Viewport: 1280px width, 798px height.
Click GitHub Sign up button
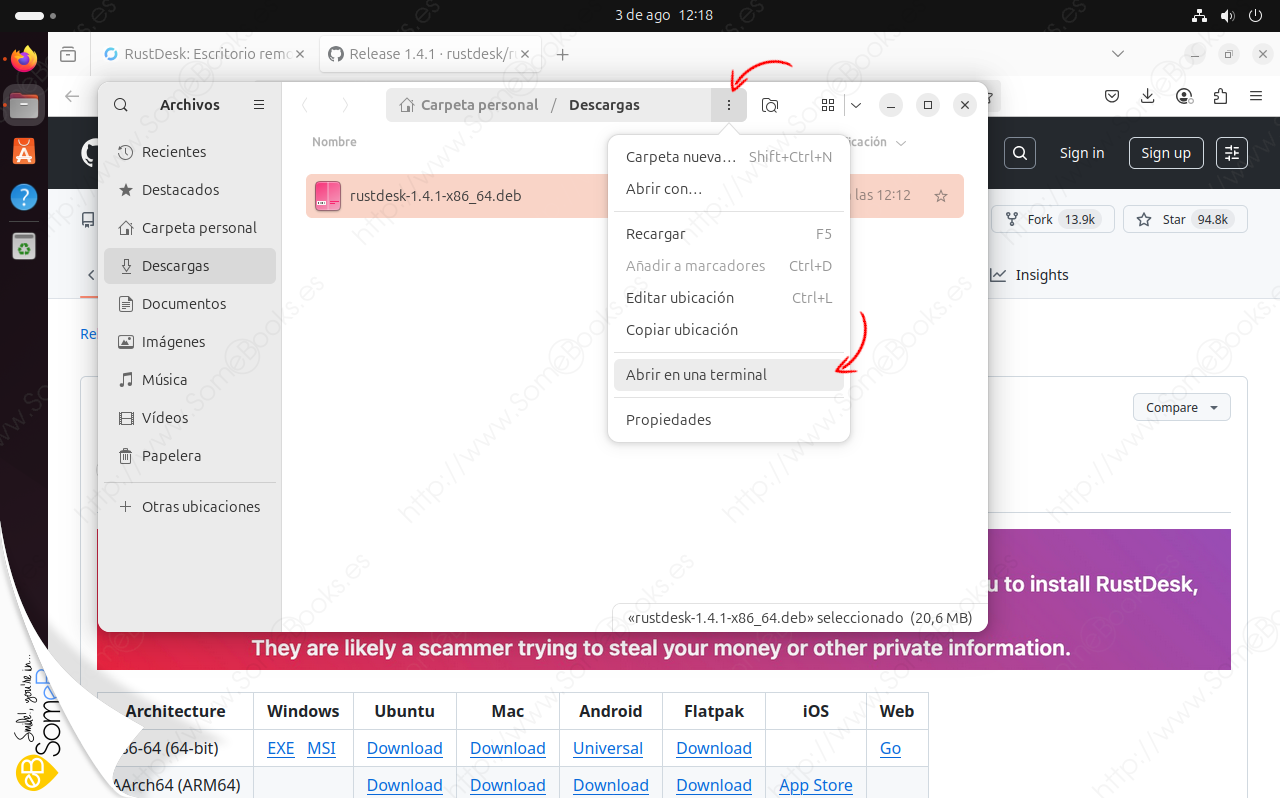point(1166,153)
